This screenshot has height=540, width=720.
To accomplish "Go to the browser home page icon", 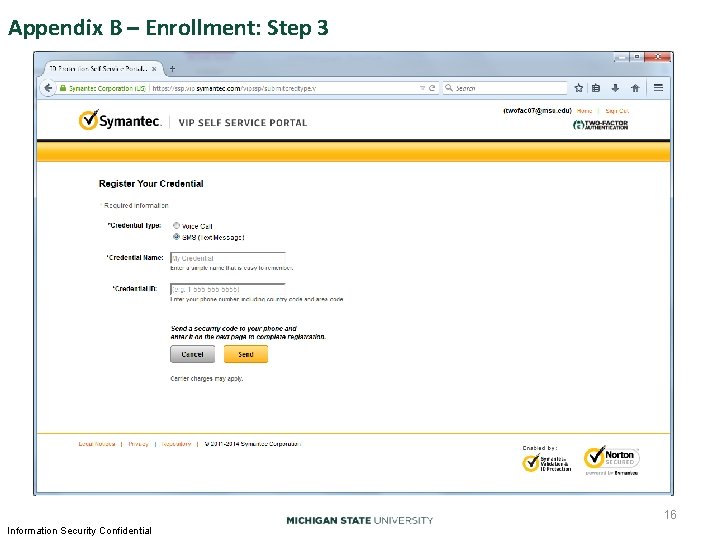I will coord(635,88).
